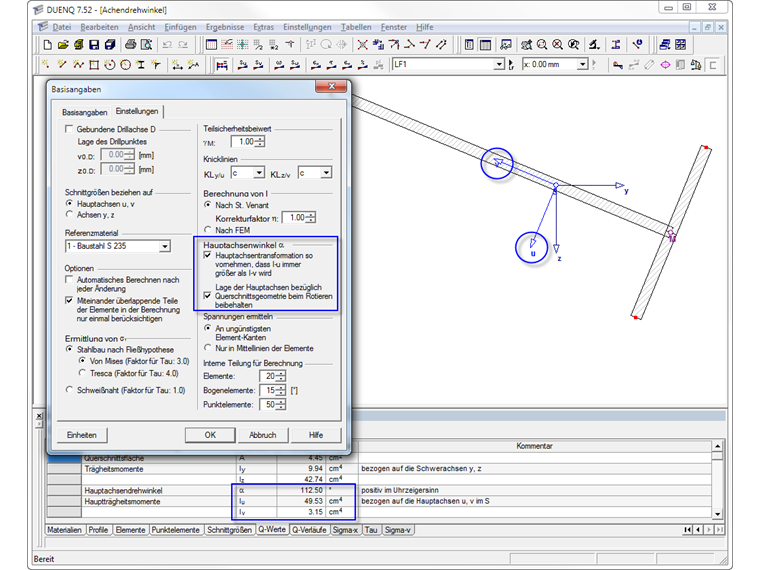Open the x: 0.00 mm position dropdown
This screenshot has height=570, width=760.
coord(583,64)
